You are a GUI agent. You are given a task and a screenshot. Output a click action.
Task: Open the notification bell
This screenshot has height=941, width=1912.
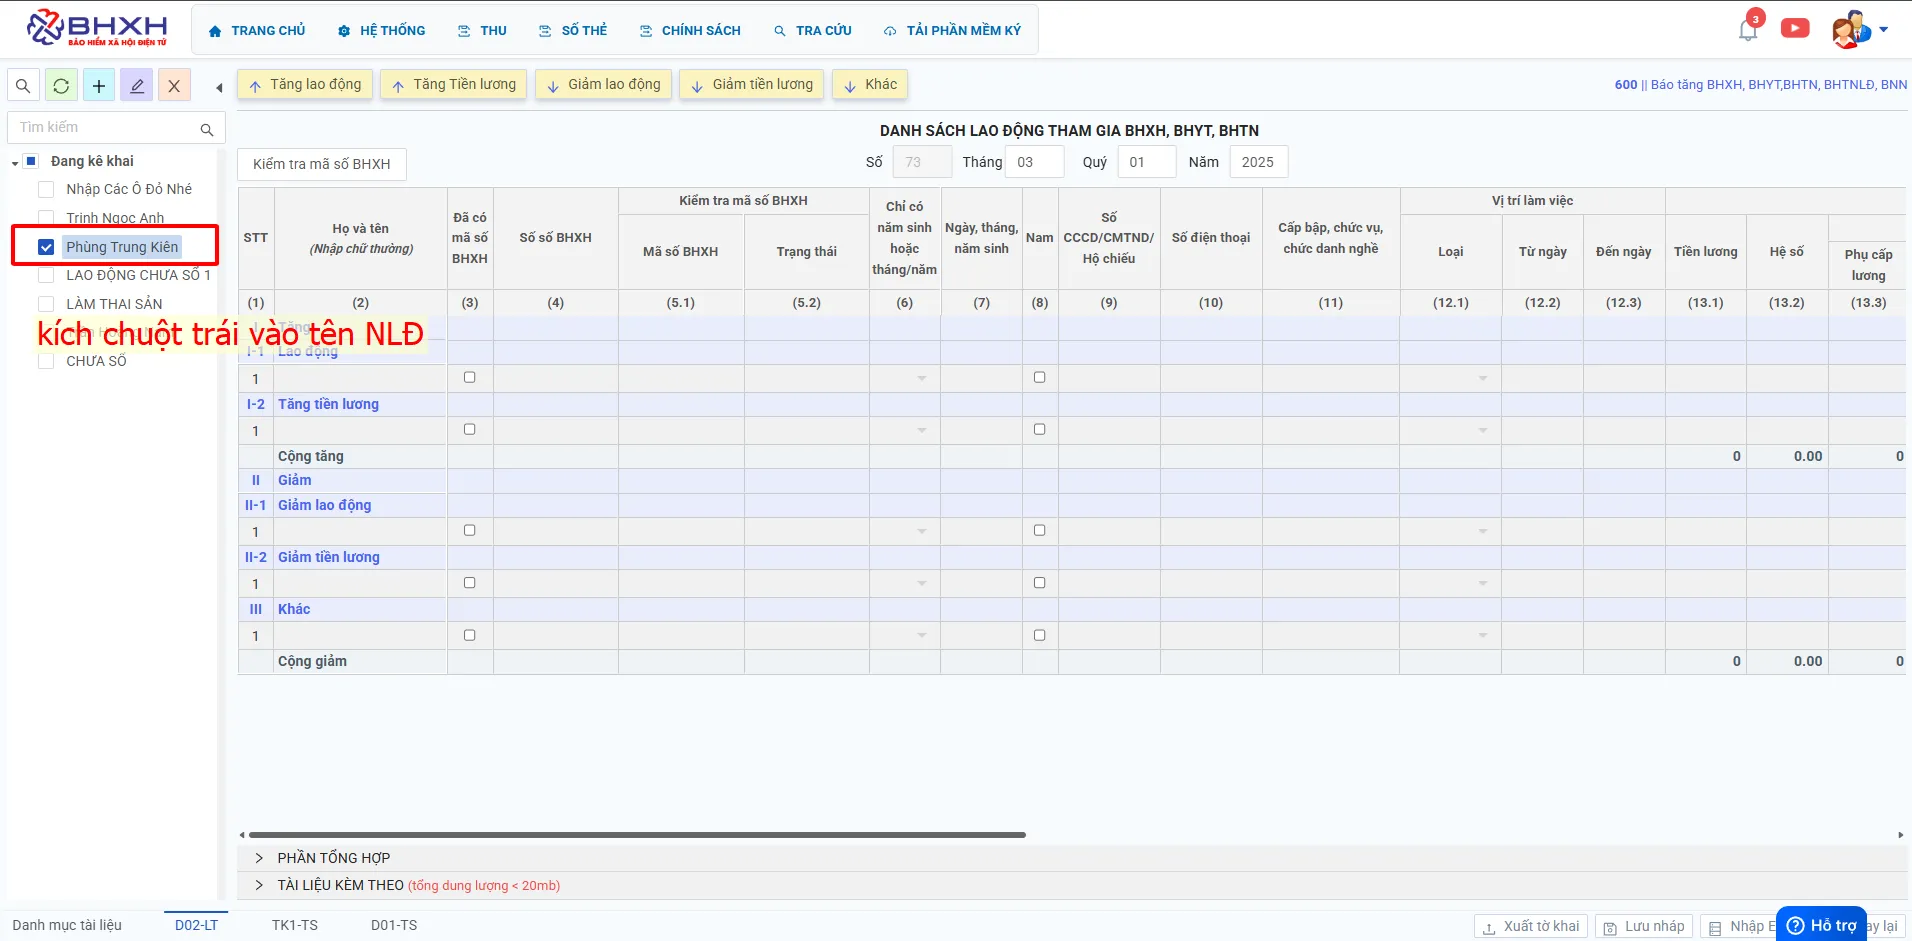(1748, 30)
